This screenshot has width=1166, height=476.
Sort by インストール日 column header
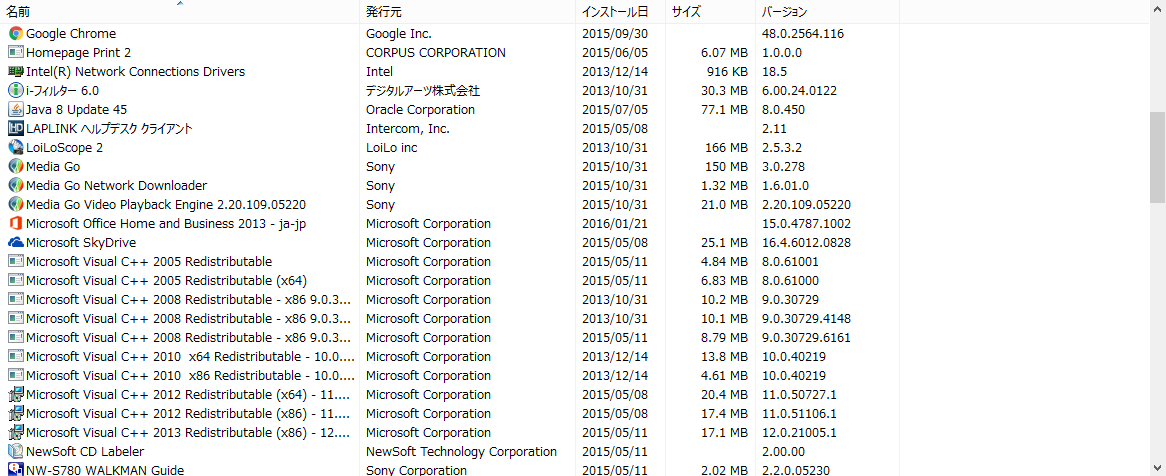click(x=615, y=12)
